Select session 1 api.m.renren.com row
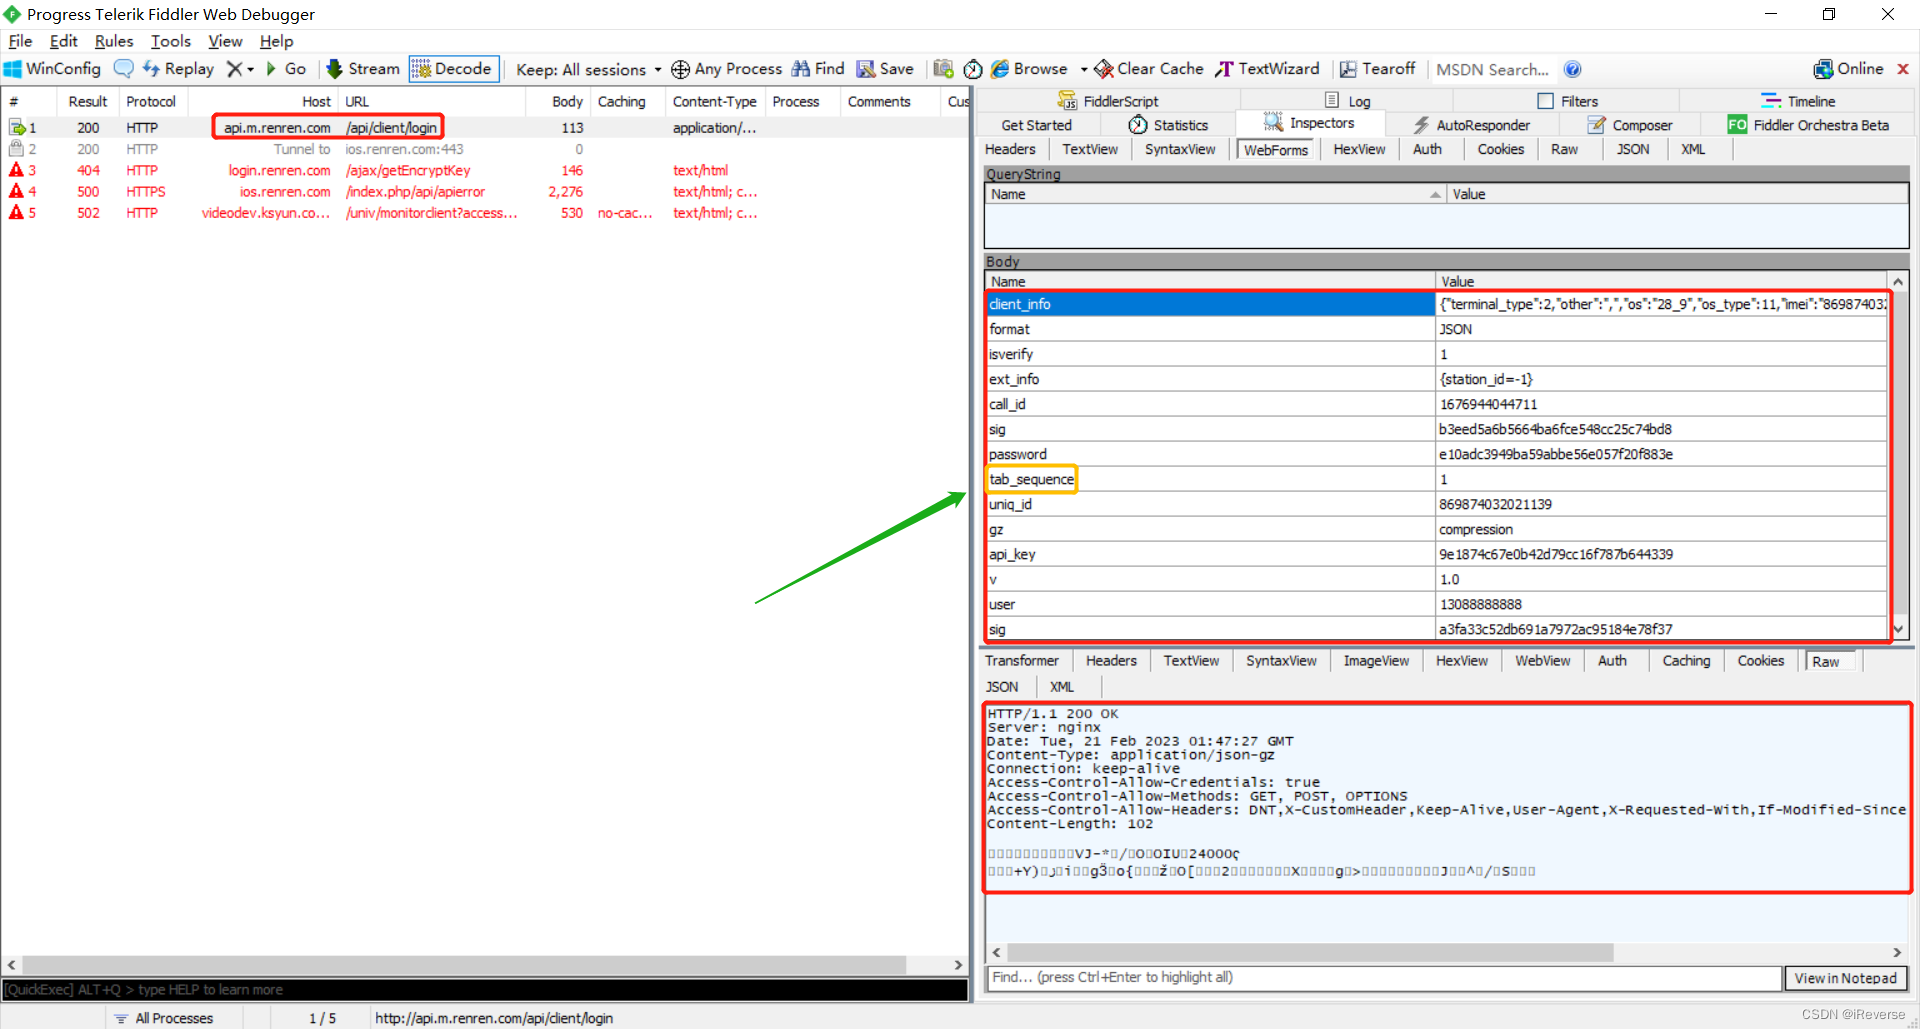 [x=484, y=128]
